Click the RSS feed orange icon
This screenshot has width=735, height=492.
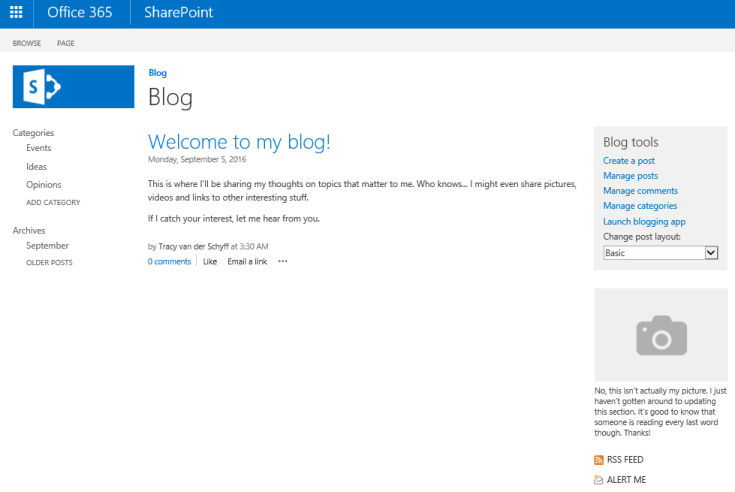(x=599, y=460)
